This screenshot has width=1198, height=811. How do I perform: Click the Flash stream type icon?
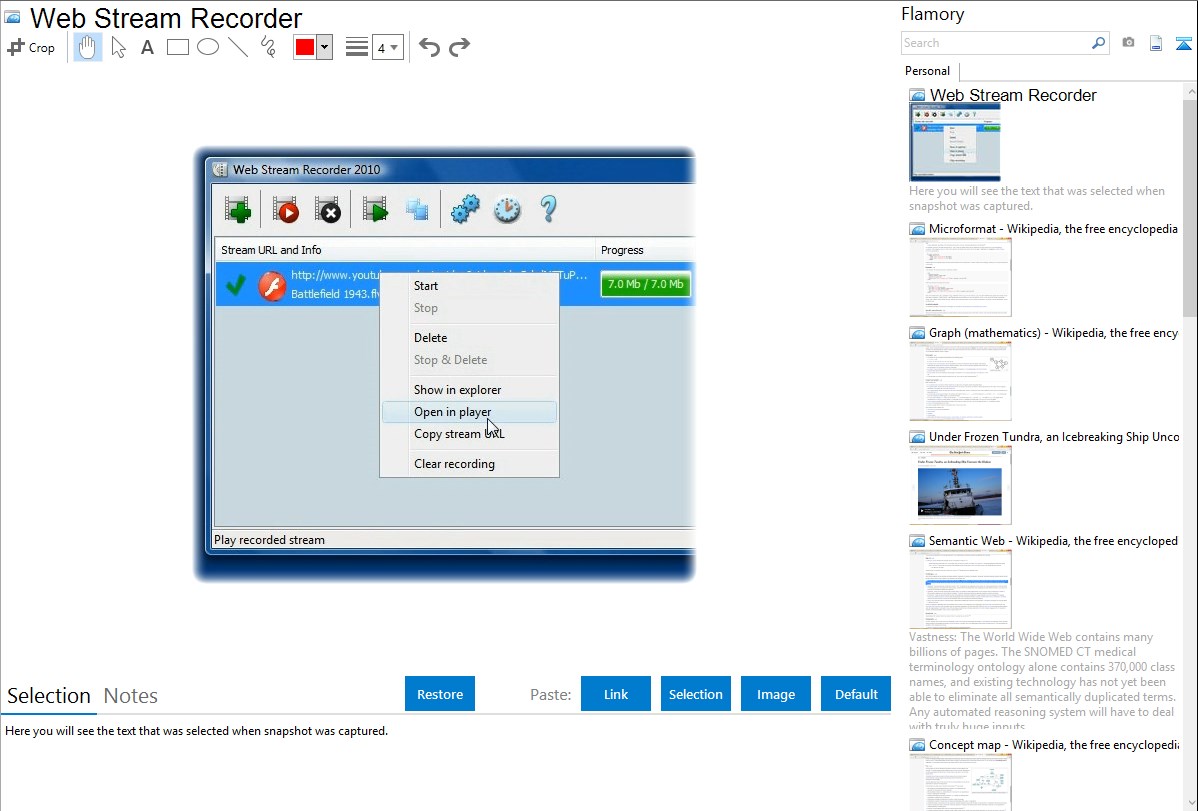tap(272, 286)
